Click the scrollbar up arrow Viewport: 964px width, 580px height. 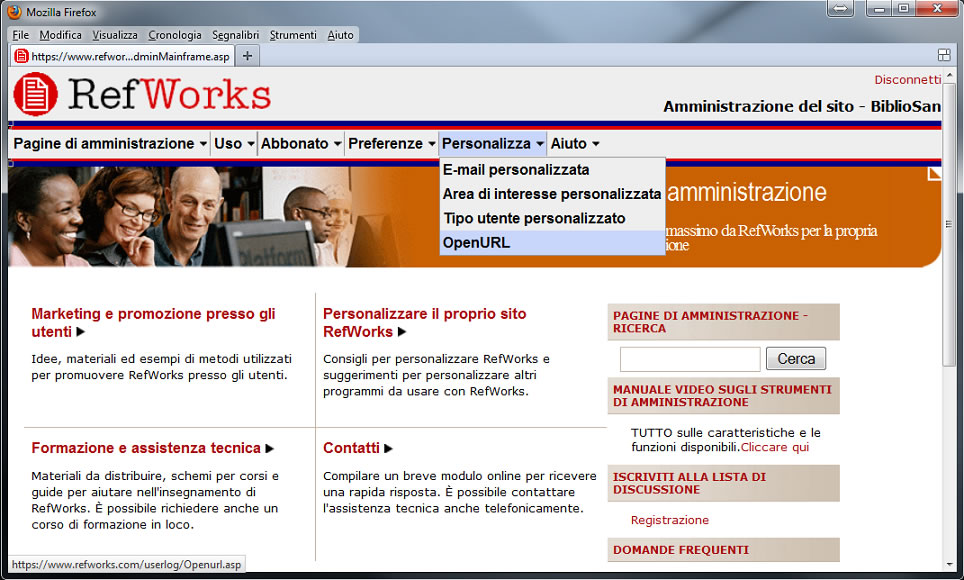949,76
